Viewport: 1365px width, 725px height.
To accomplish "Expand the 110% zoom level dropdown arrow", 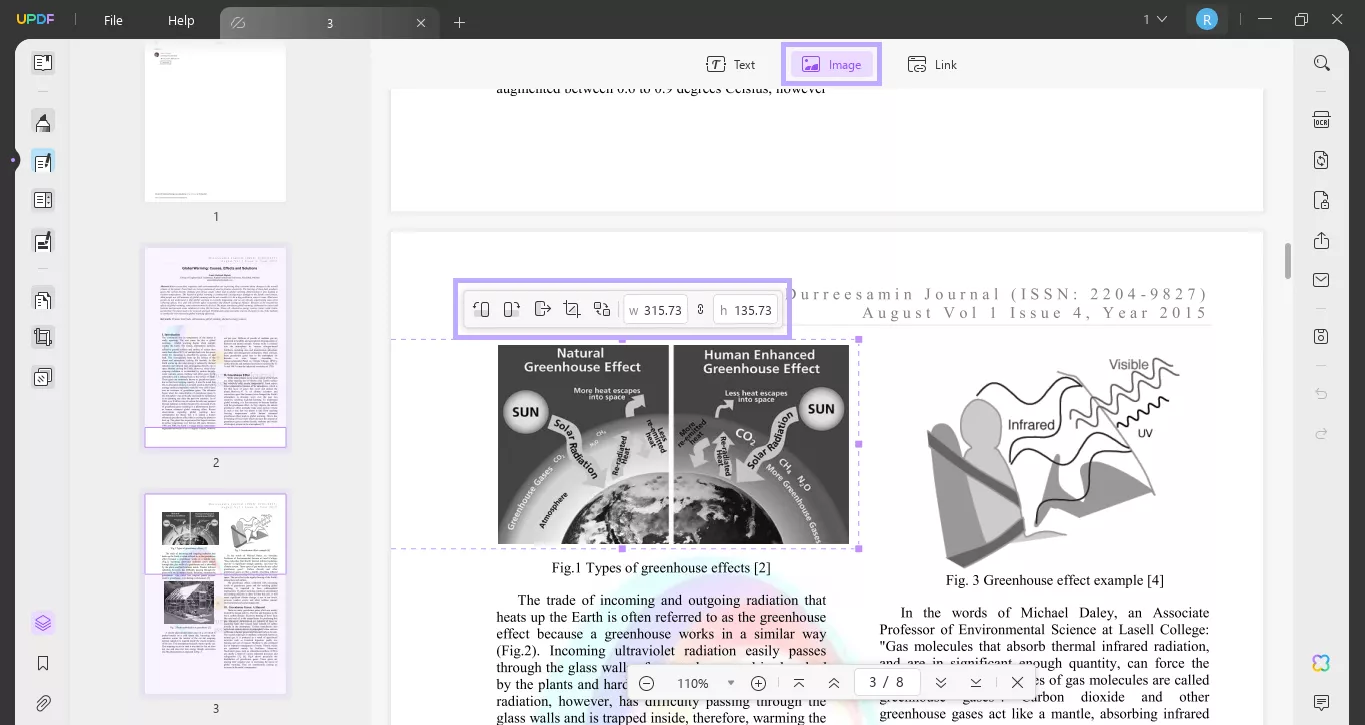I will click(731, 683).
